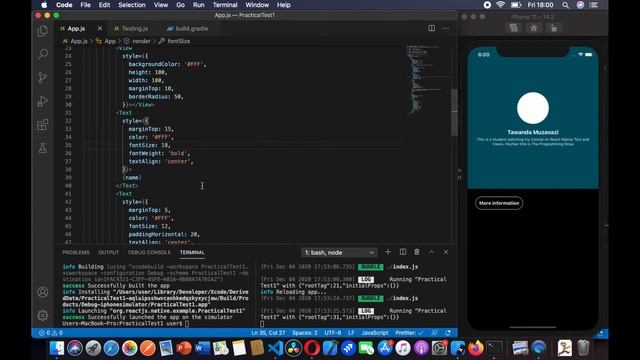Change language mode JavaScript
The width and height of the screenshot is (640, 360).
click(375, 333)
